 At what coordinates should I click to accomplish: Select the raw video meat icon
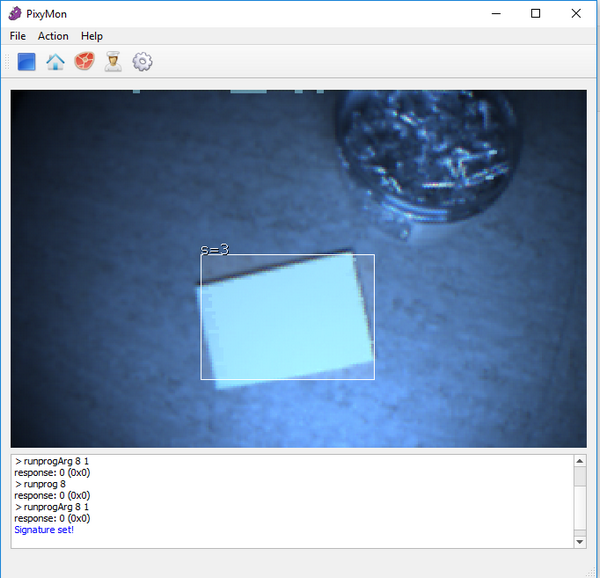point(84,61)
